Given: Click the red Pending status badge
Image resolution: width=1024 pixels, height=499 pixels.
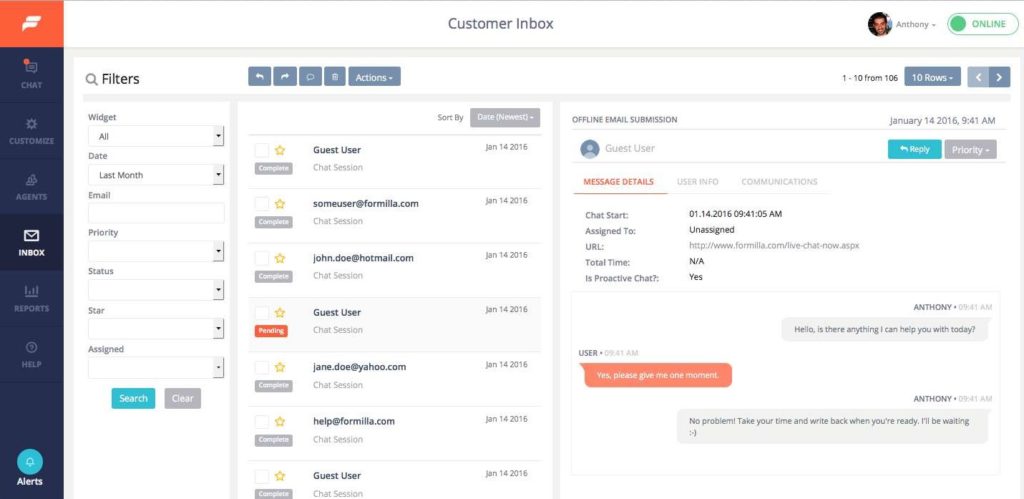Looking at the screenshot, I should [271, 330].
